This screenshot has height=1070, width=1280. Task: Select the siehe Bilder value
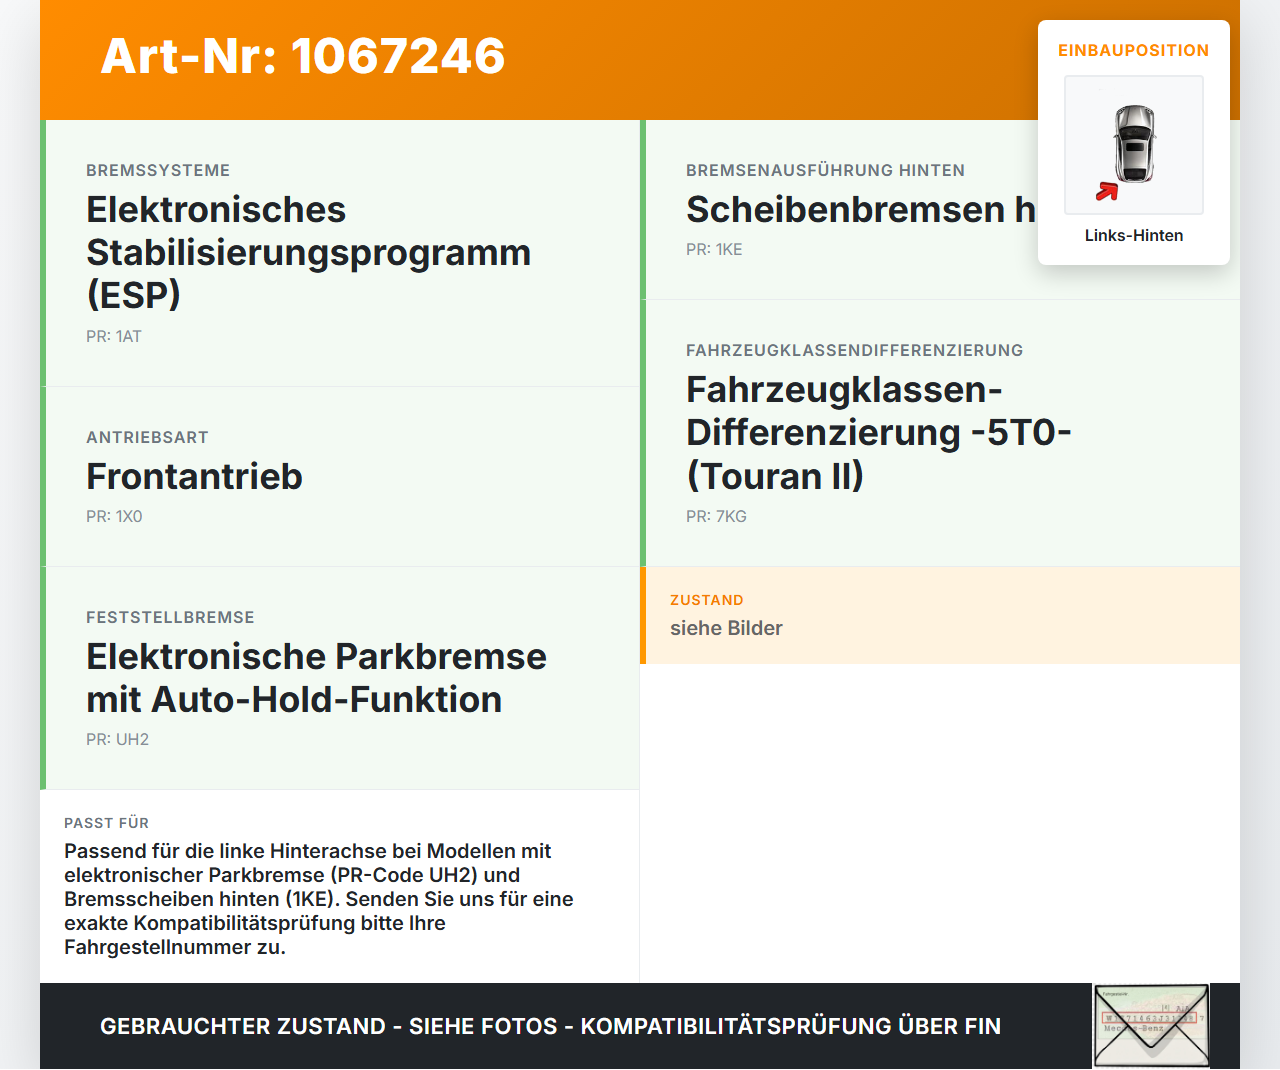click(x=726, y=628)
